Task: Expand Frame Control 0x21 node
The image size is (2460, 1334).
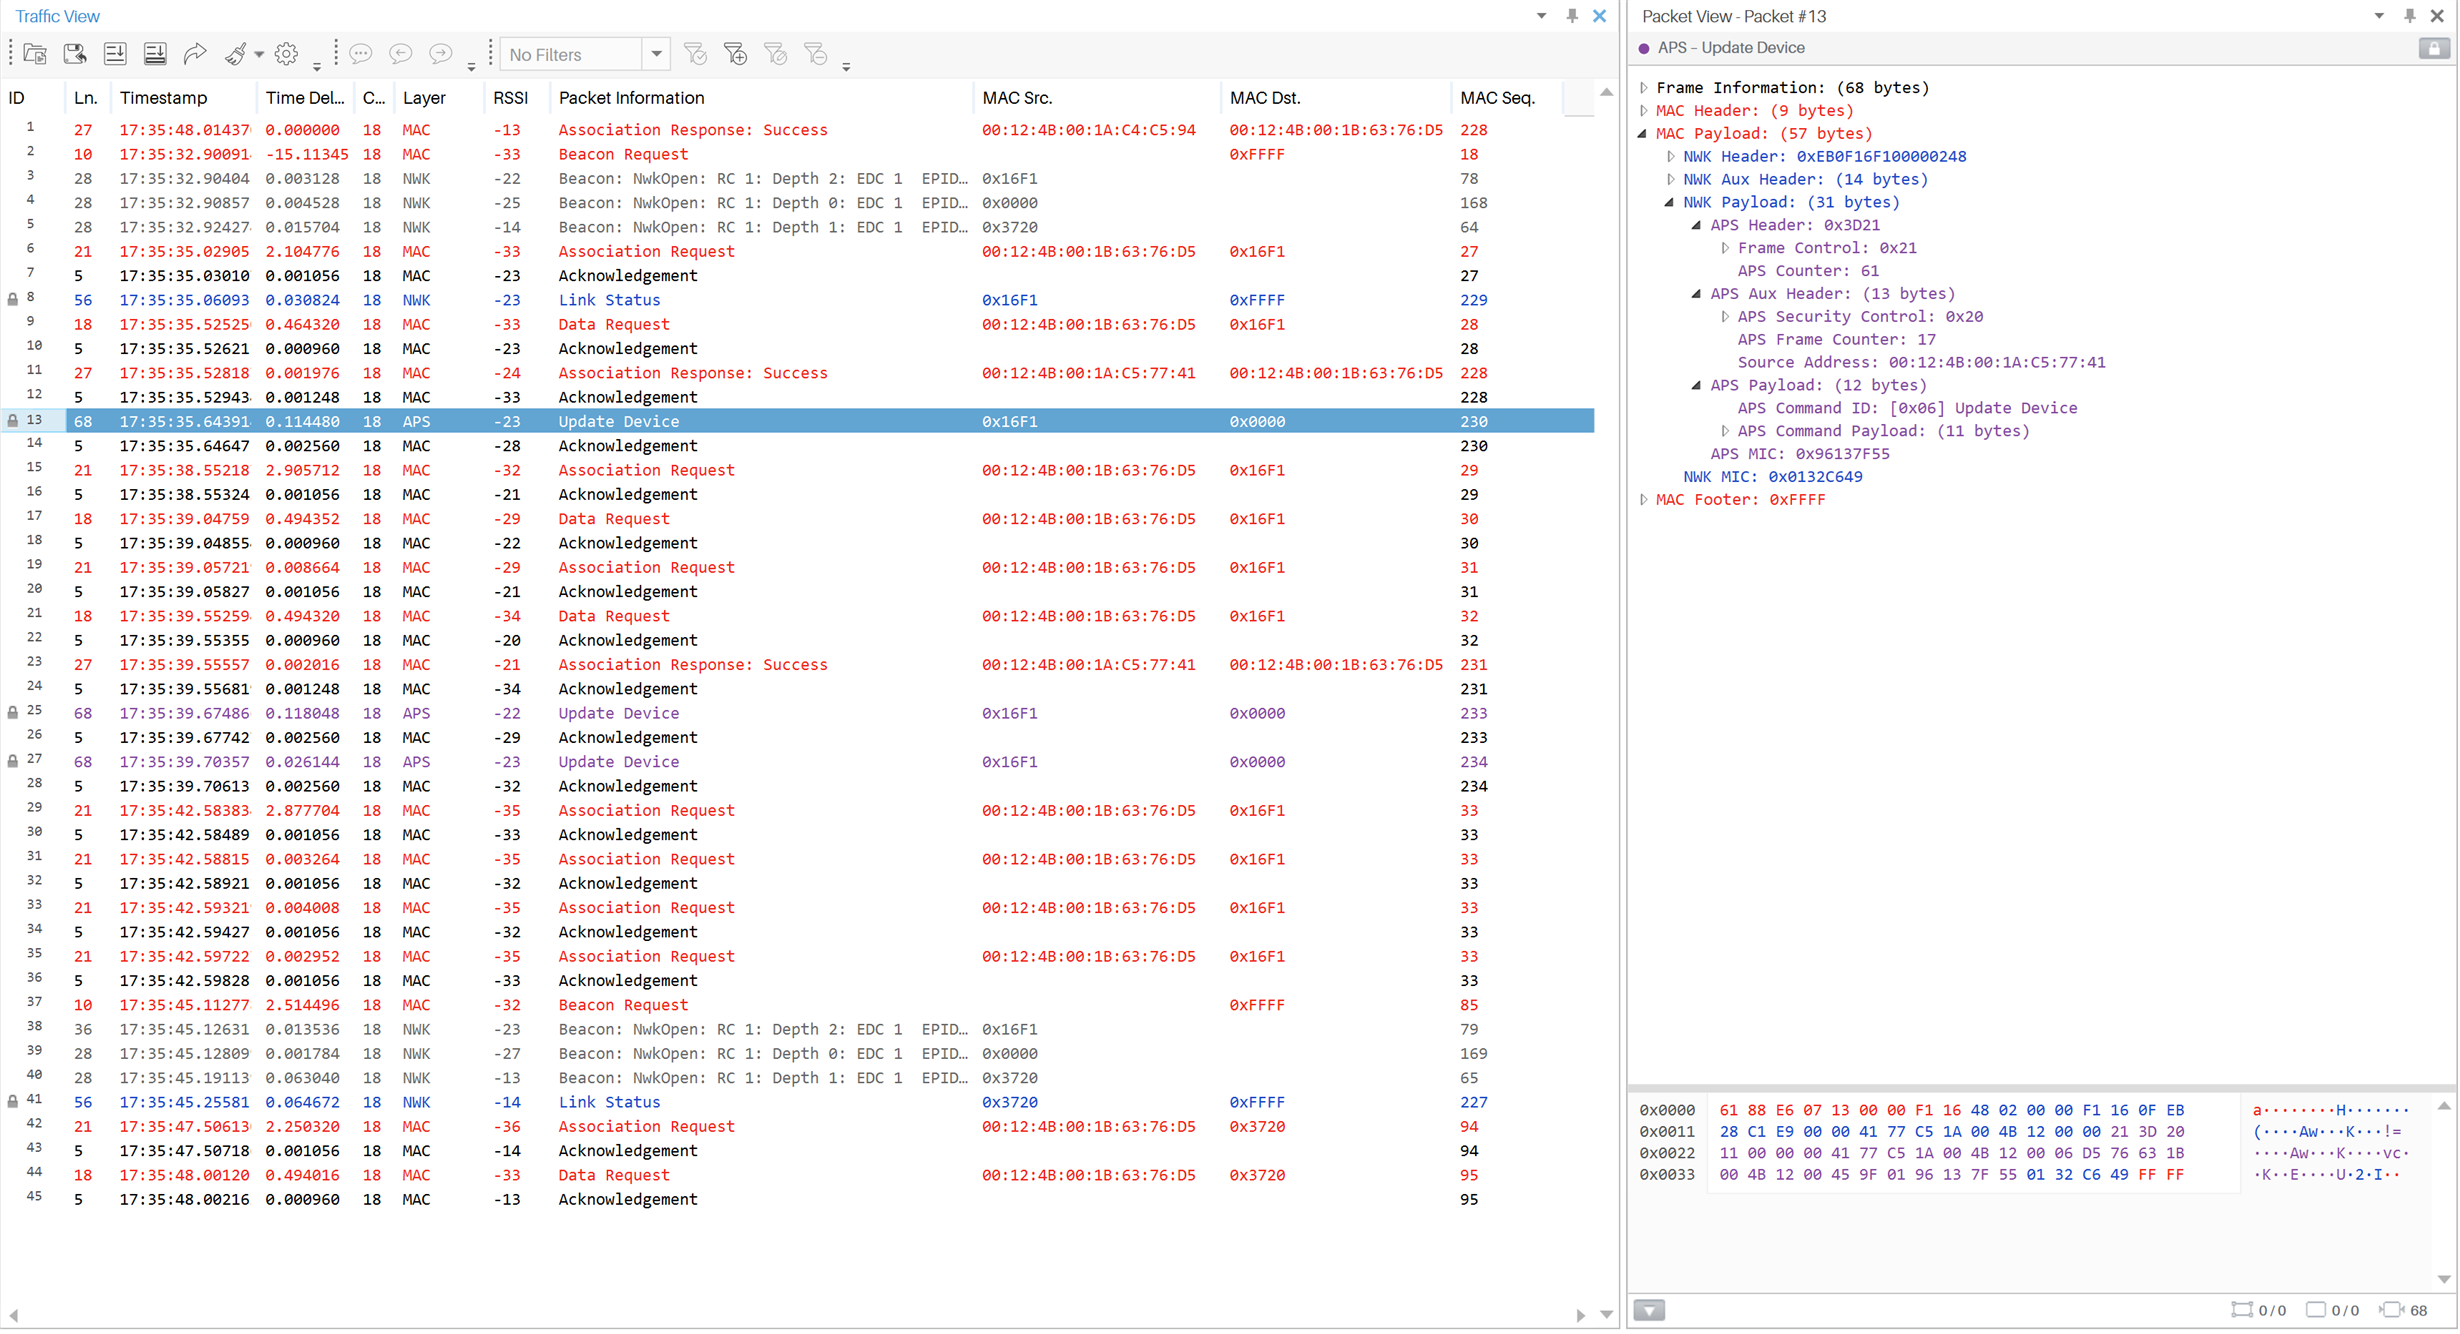Action: coord(1726,248)
